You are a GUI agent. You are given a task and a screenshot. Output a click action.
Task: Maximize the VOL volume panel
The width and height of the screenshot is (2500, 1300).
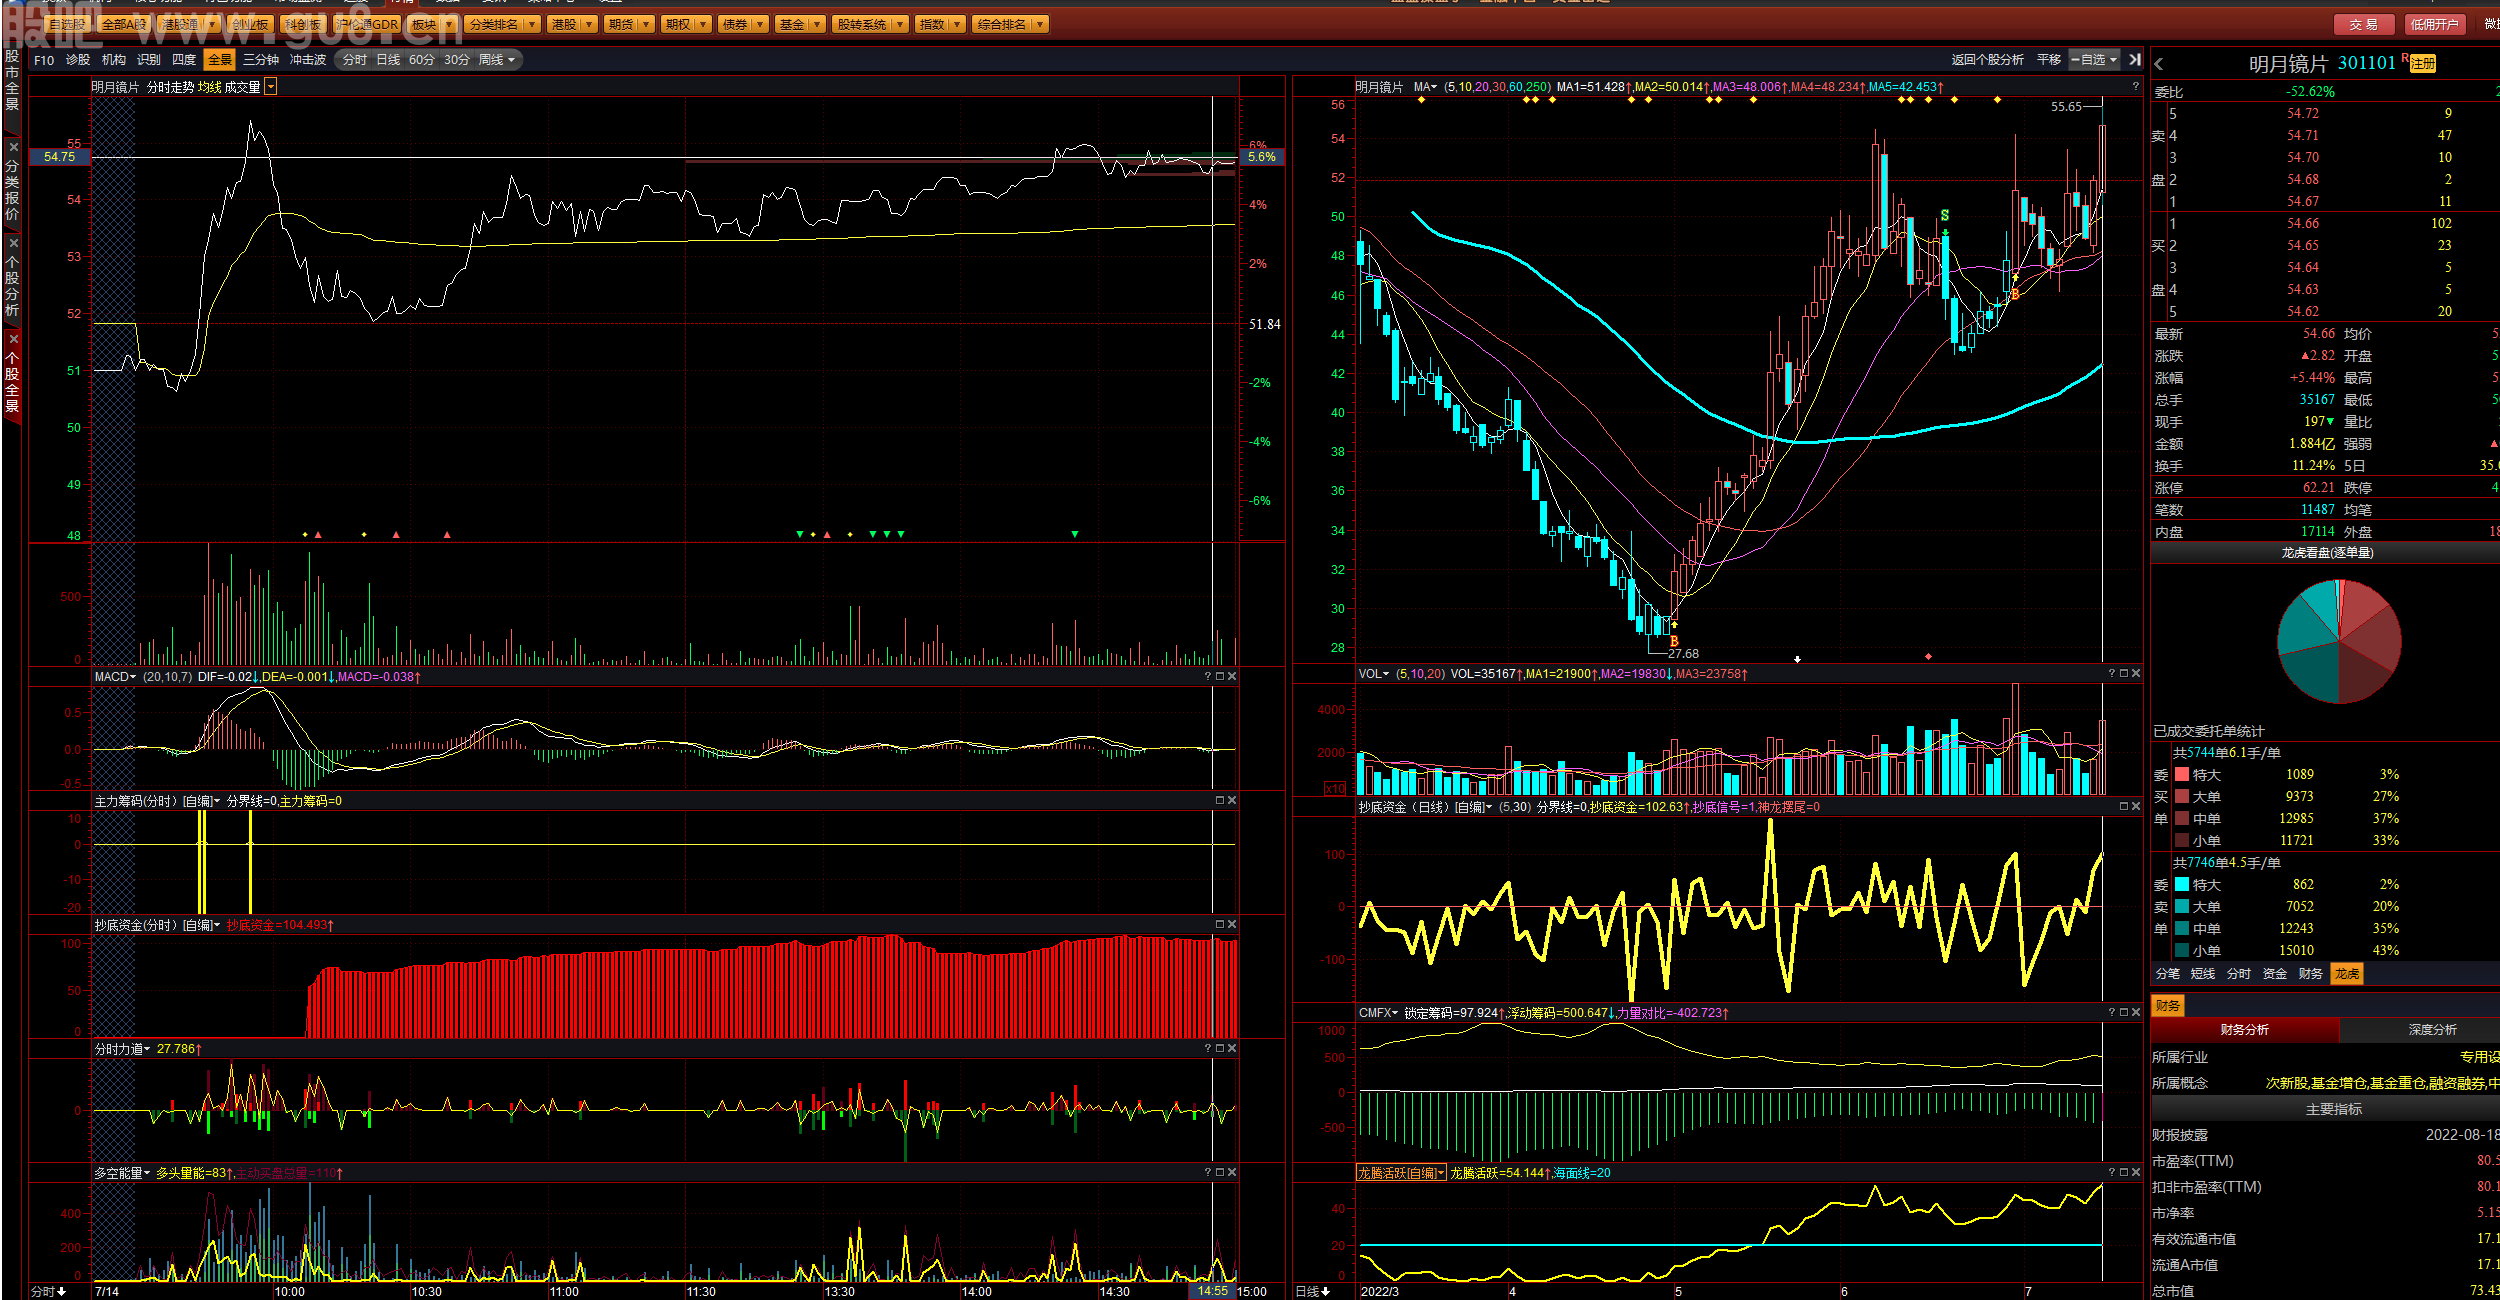(2124, 674)
